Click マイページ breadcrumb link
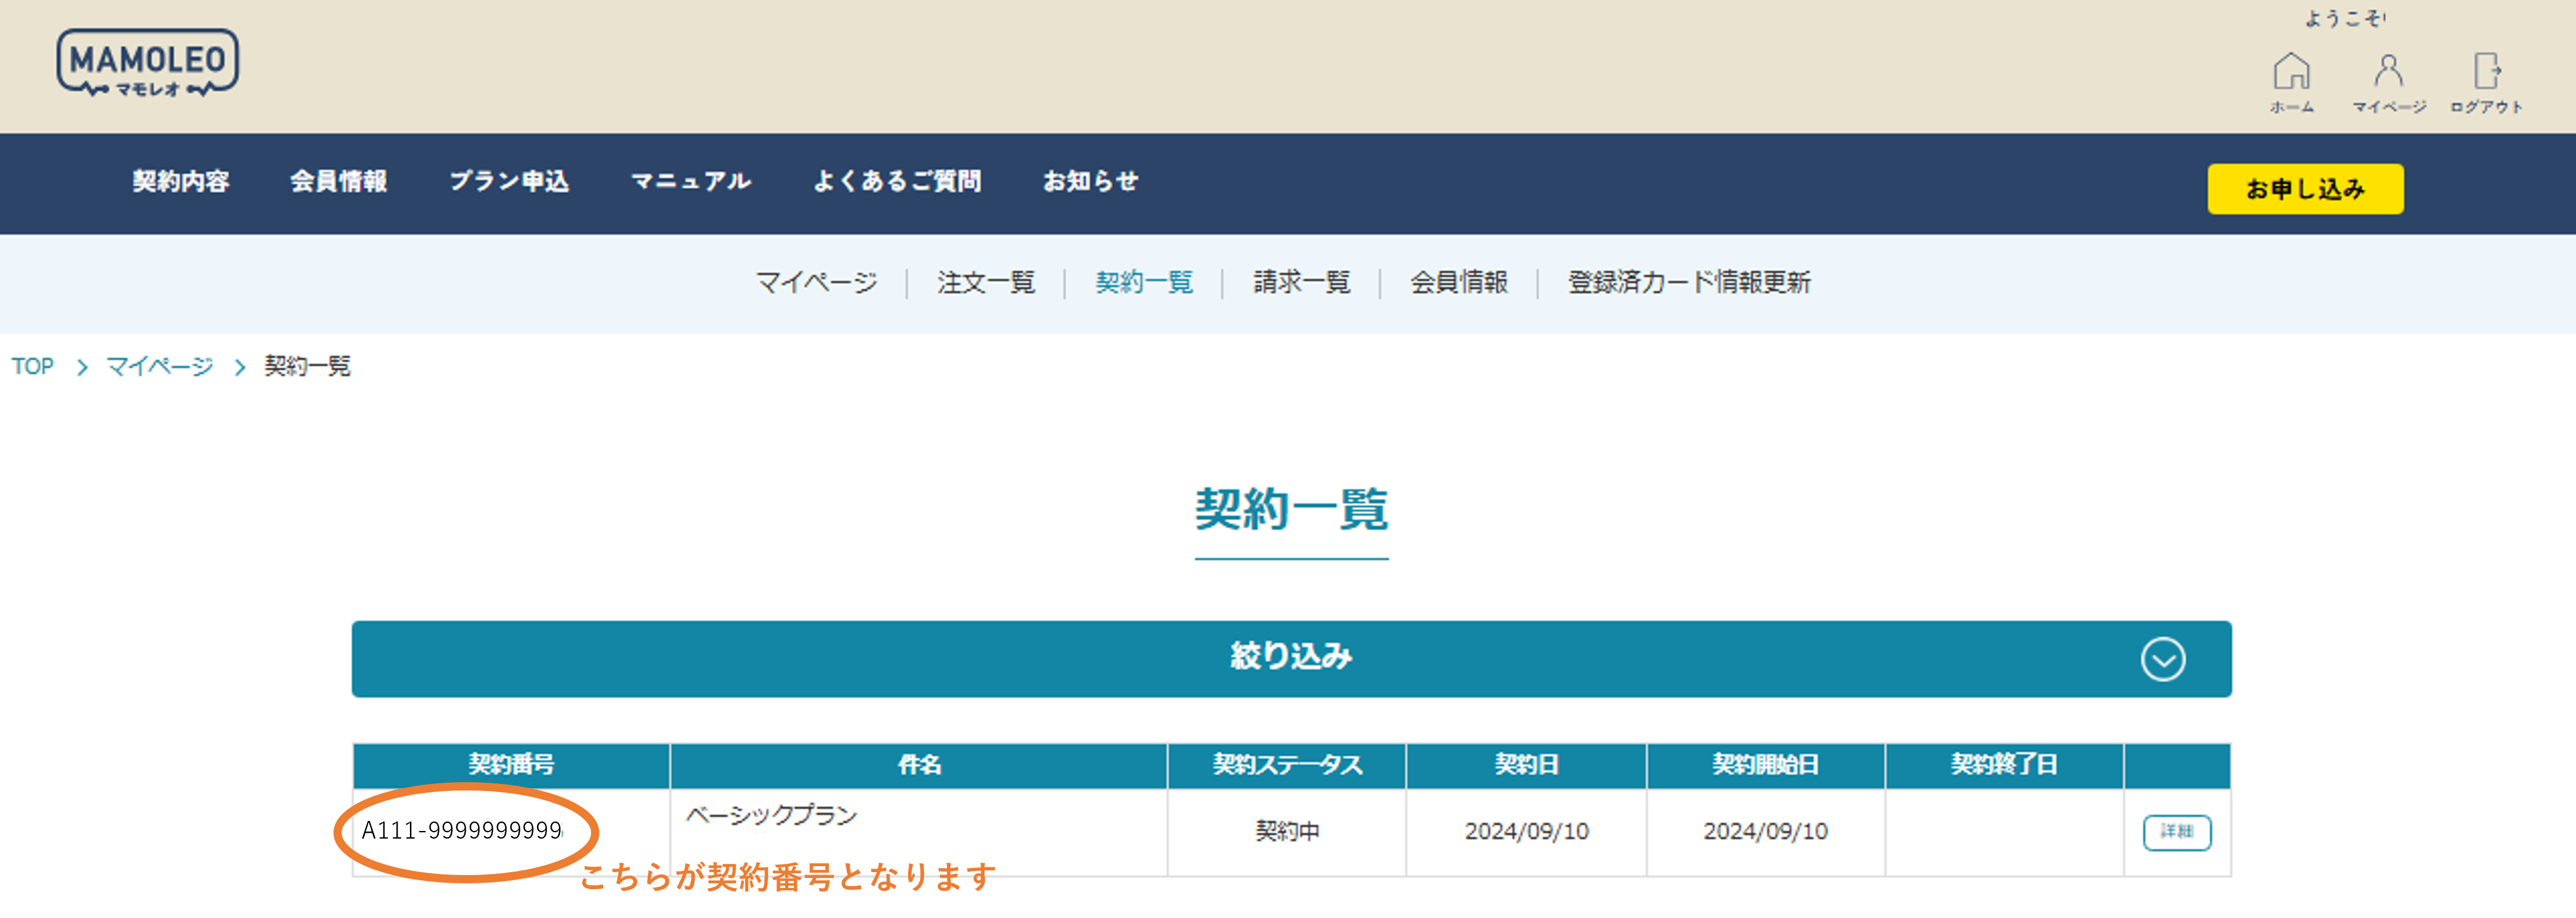Viewport: 2576px width, 918px height. 160,367
